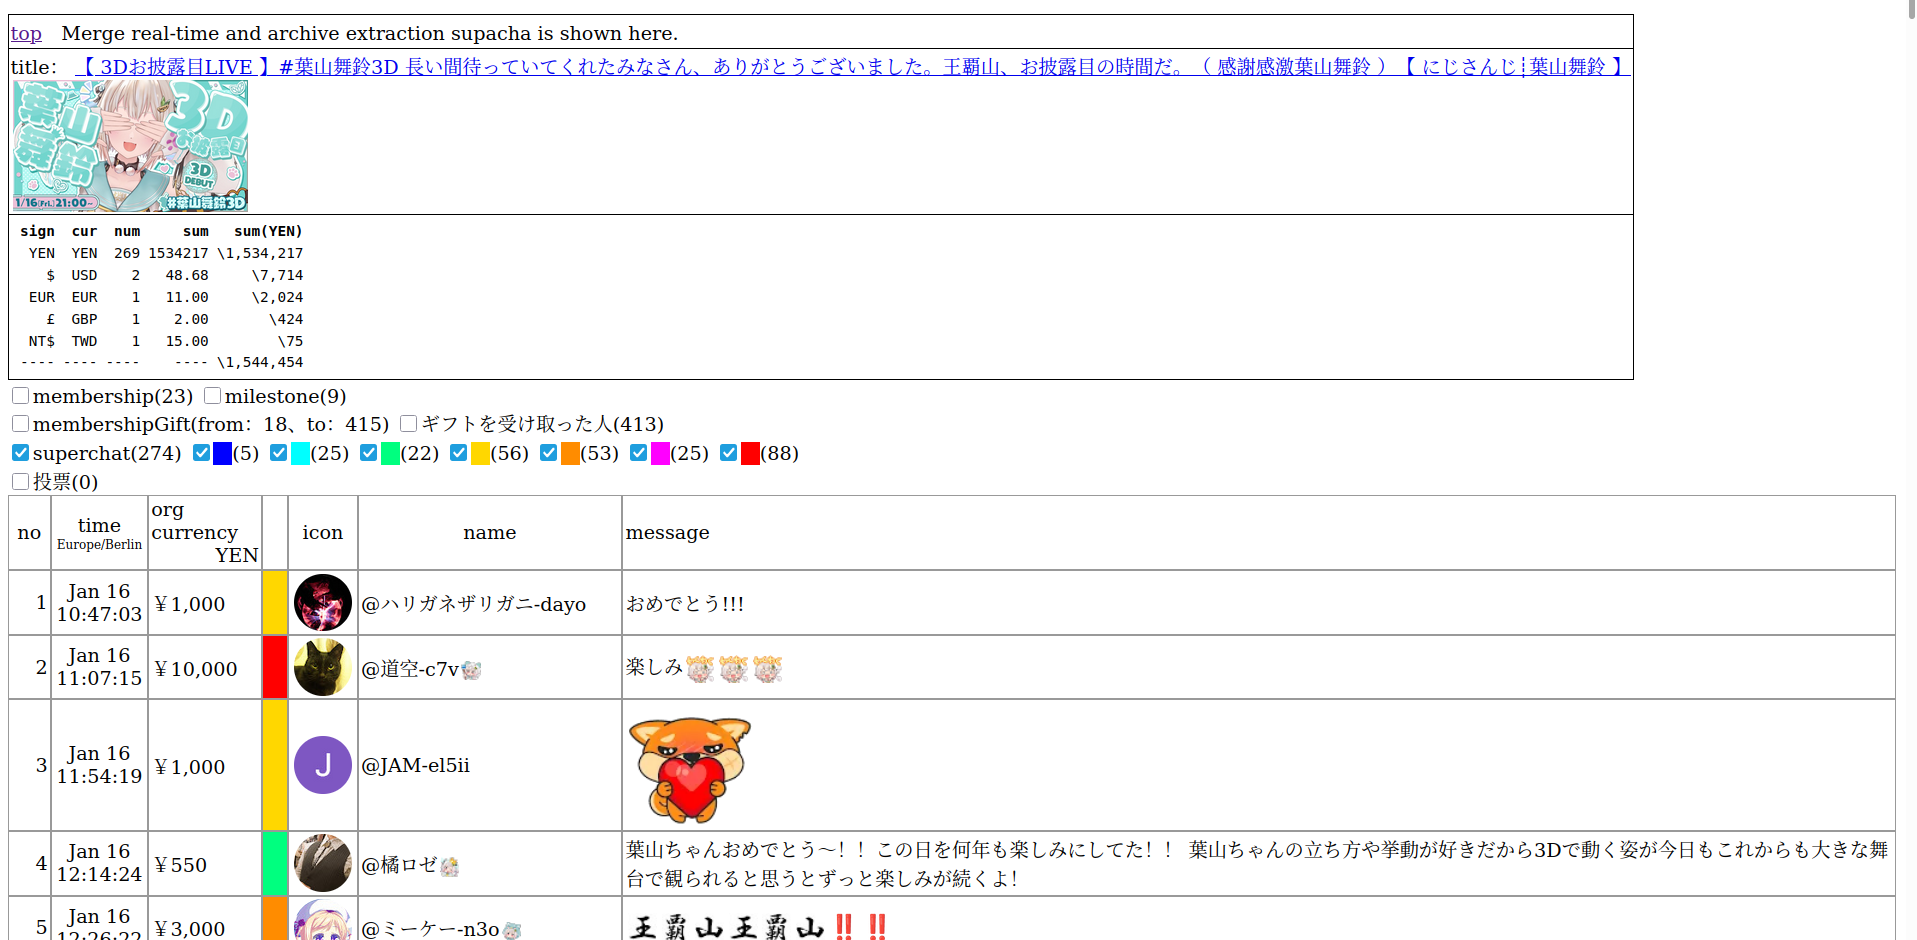Click the message "おめでとう!!!"

click(x=686, y=604)
